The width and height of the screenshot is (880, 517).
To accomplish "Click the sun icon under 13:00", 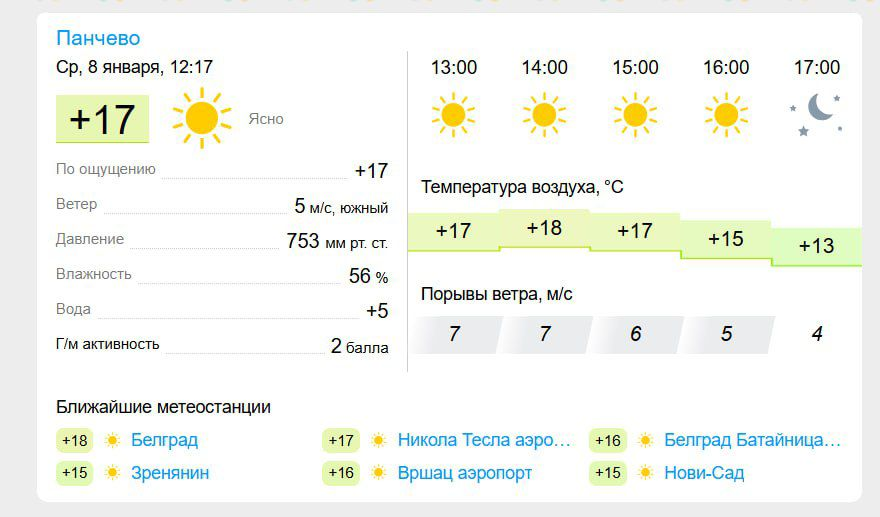I will click(453, 115).
